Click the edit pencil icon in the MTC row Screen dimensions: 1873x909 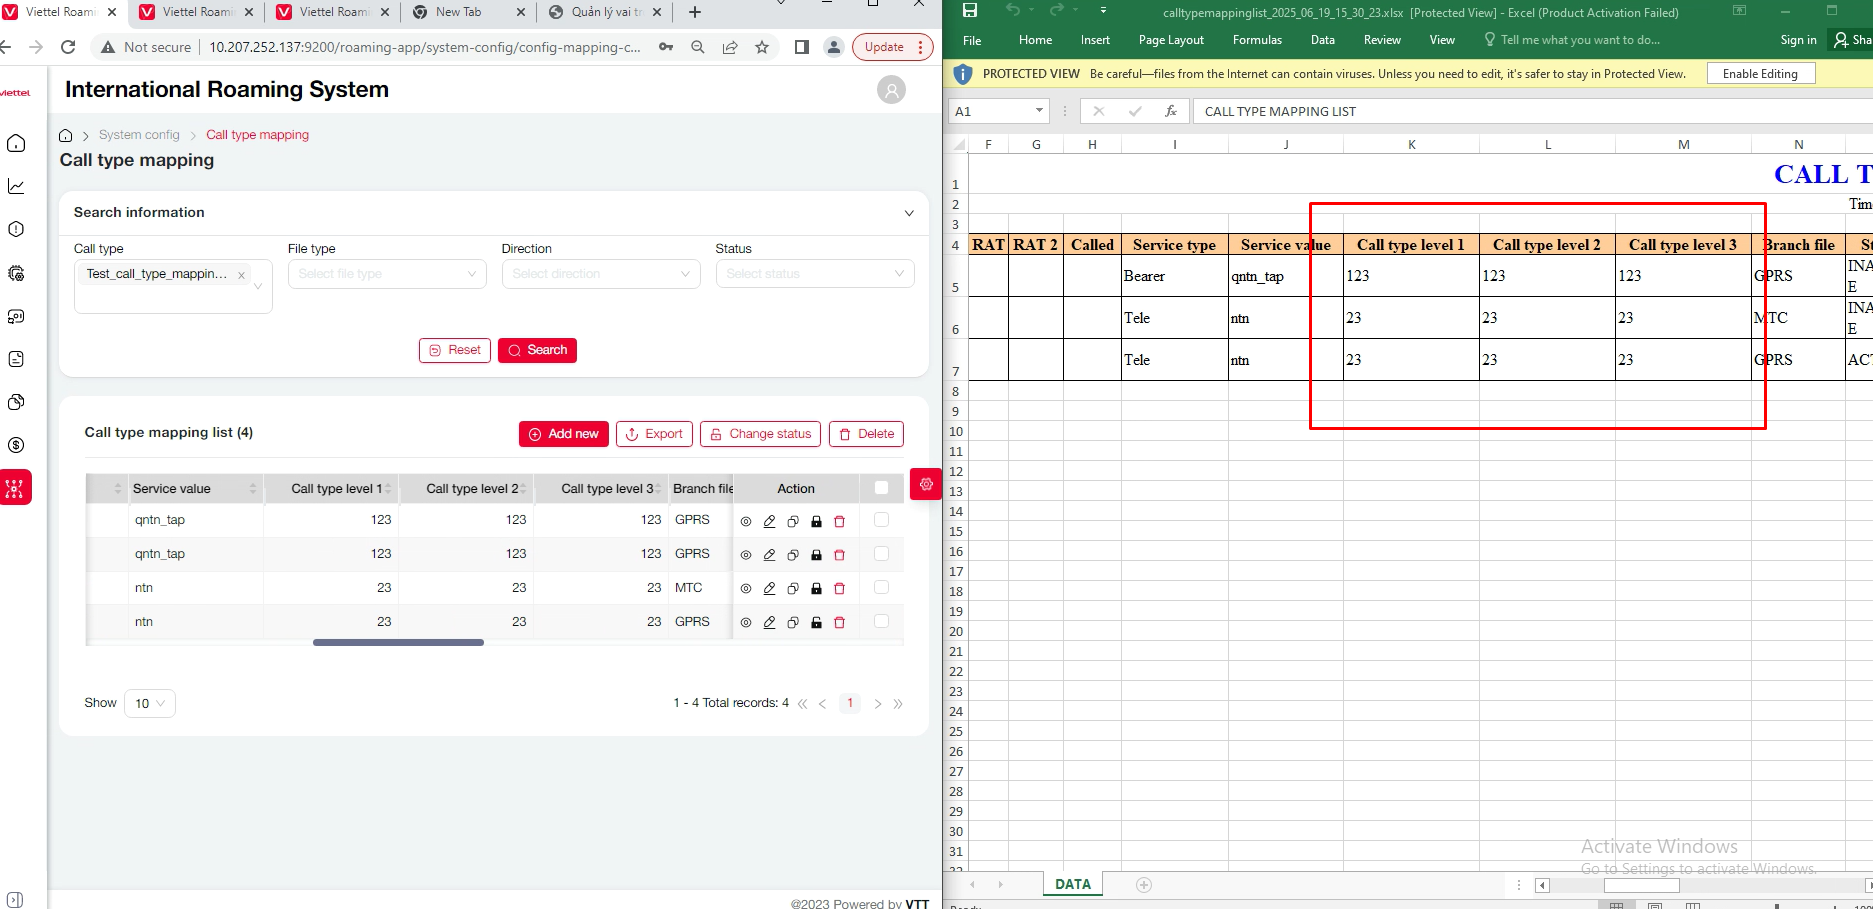769,589
